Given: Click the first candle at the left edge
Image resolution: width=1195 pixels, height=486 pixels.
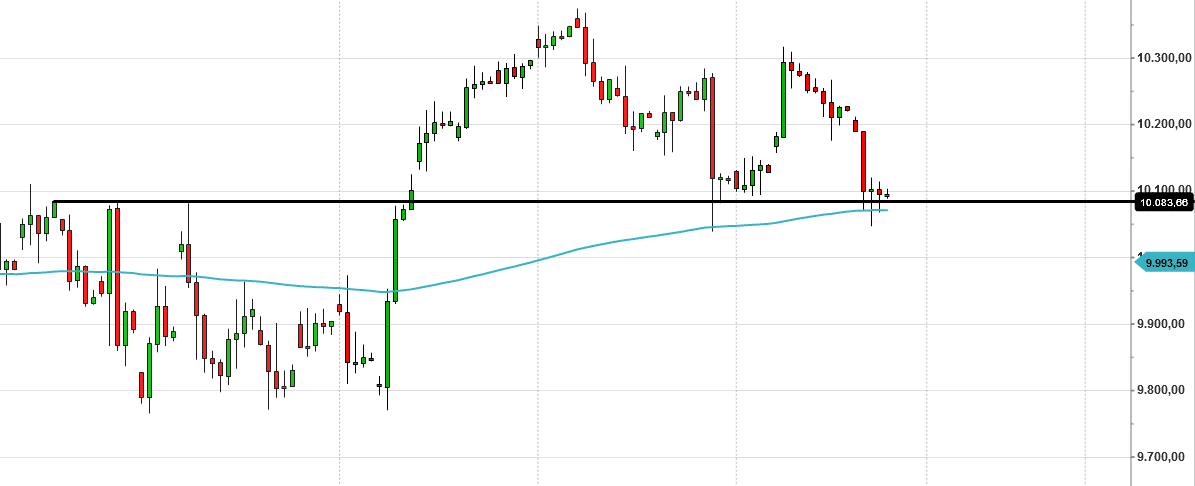Looking at the screenshot, I should (6, 266).
